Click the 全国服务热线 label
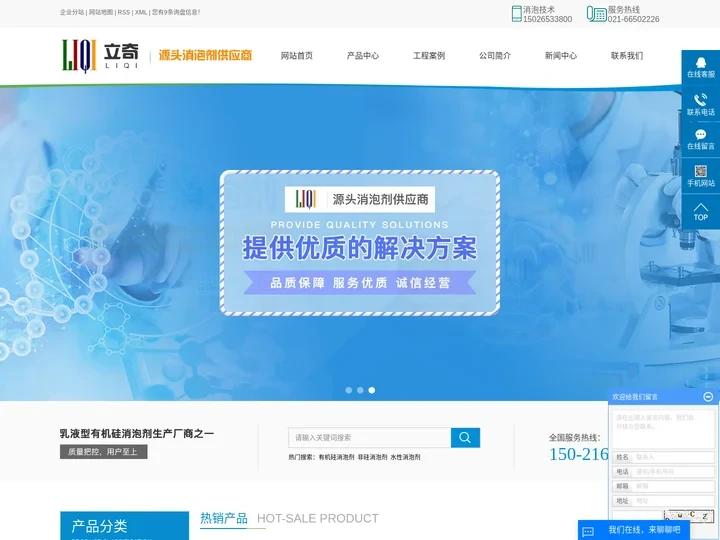Viewport: 720px width, 540px height. pos(574,438)
